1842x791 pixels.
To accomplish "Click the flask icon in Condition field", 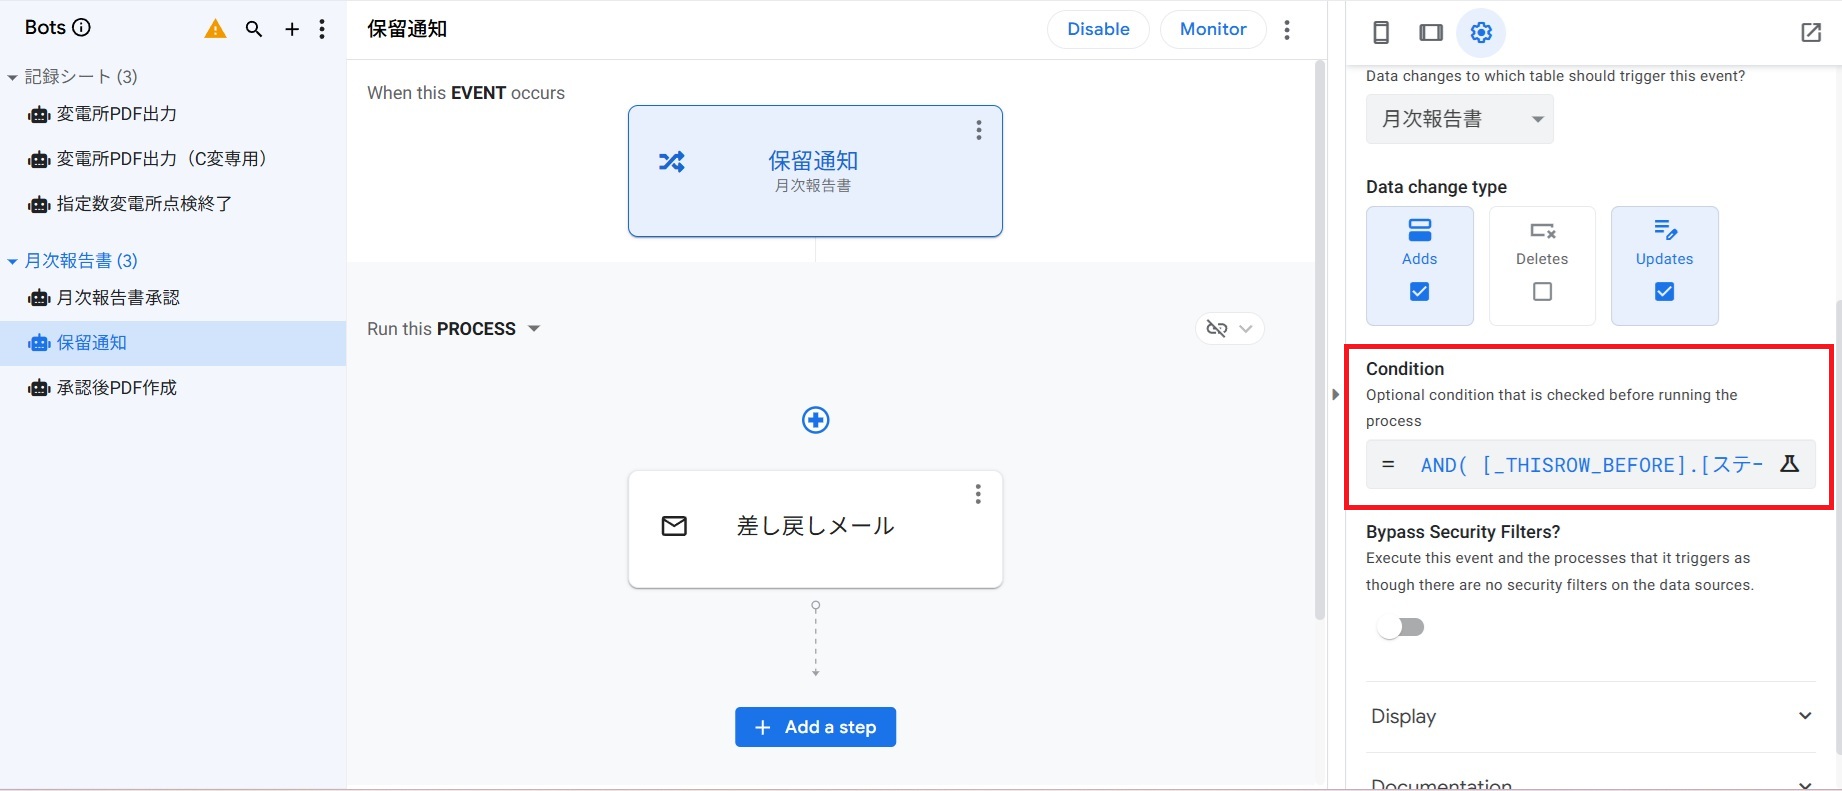I will coord(1789,464).
